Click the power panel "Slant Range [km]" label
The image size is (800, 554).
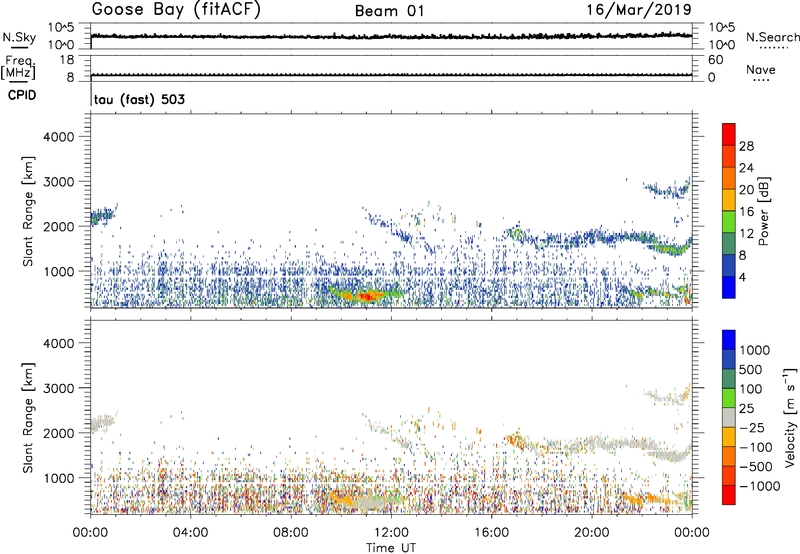pos(28,211)
